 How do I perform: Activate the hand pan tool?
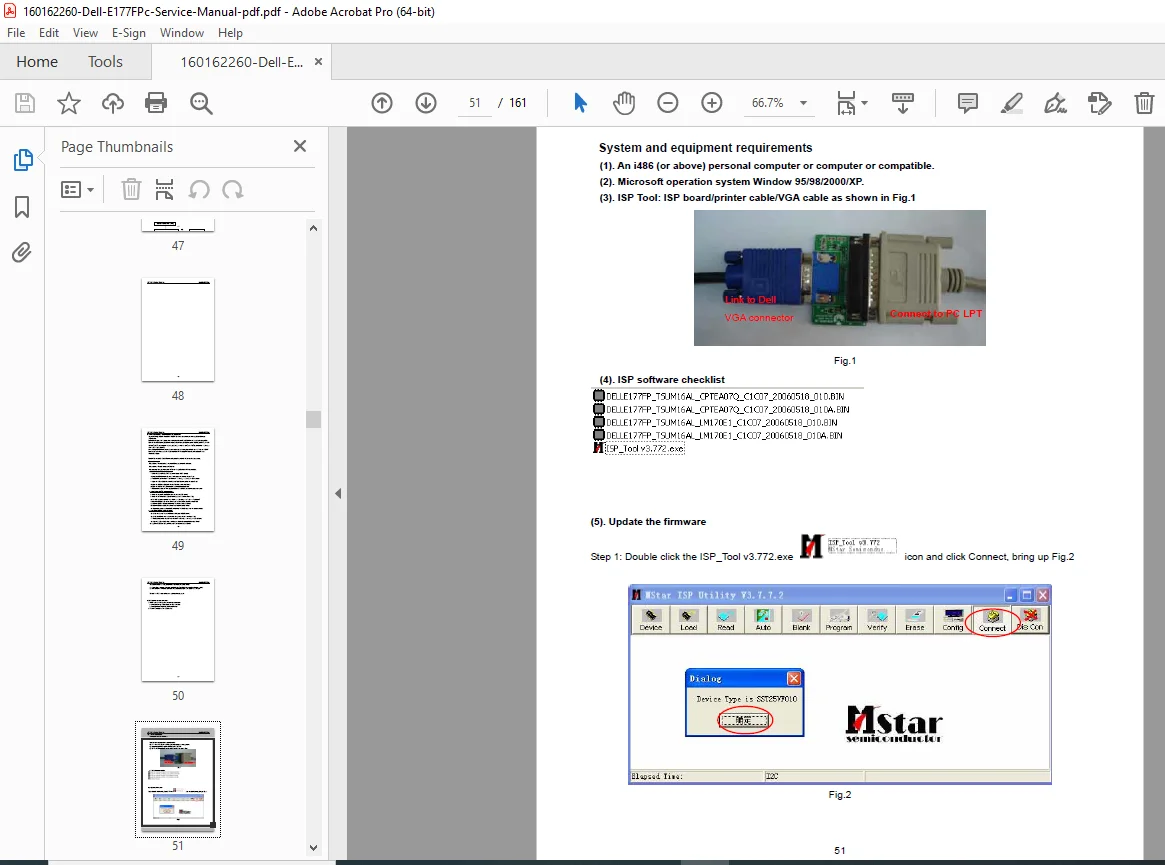click(x=624, y=103)
